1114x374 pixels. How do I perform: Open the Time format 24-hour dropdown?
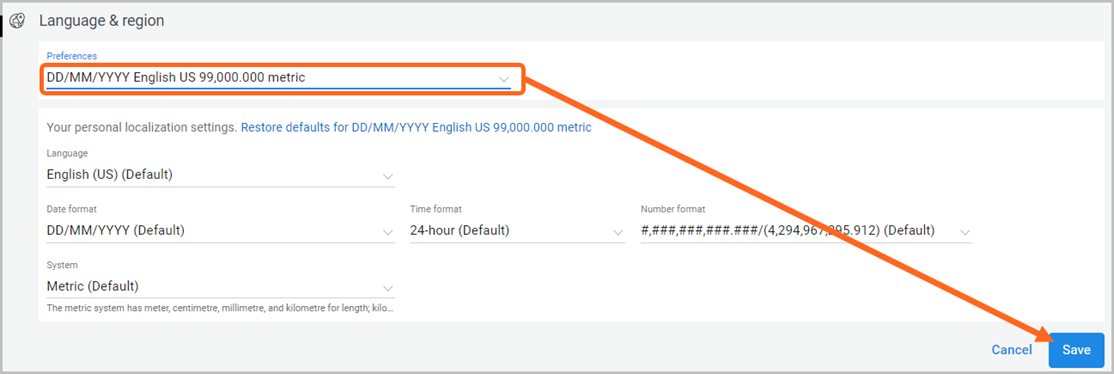[517, 231]
